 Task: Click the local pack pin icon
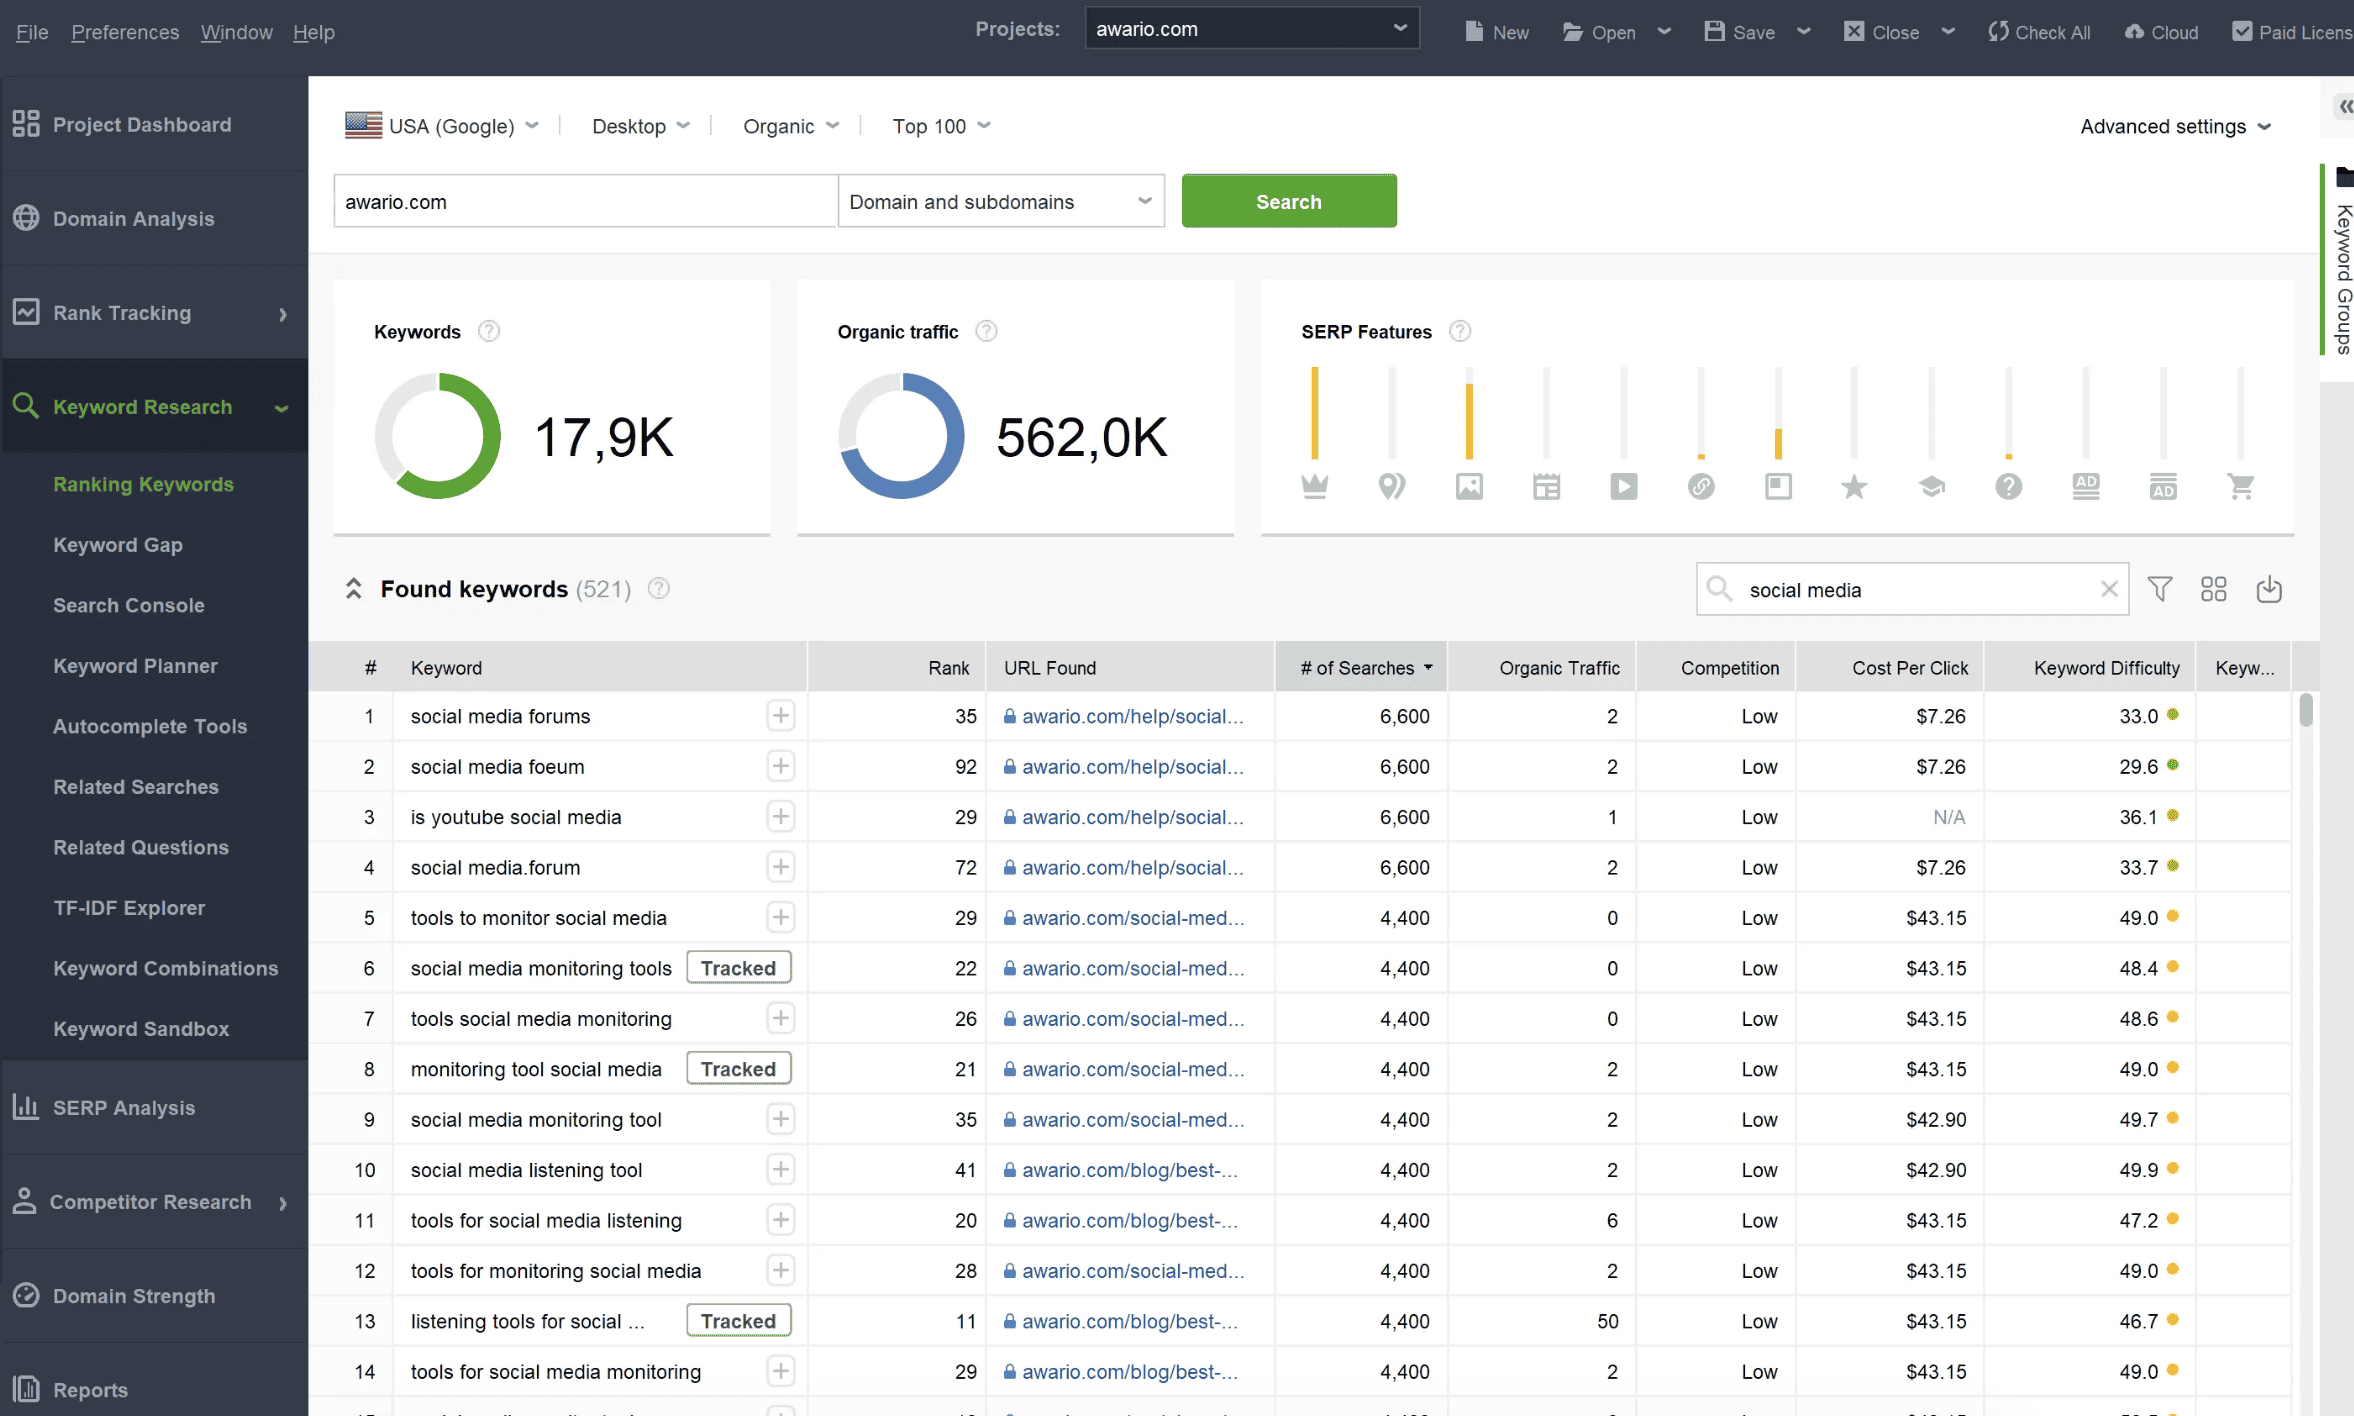(x=1391, y=487)
